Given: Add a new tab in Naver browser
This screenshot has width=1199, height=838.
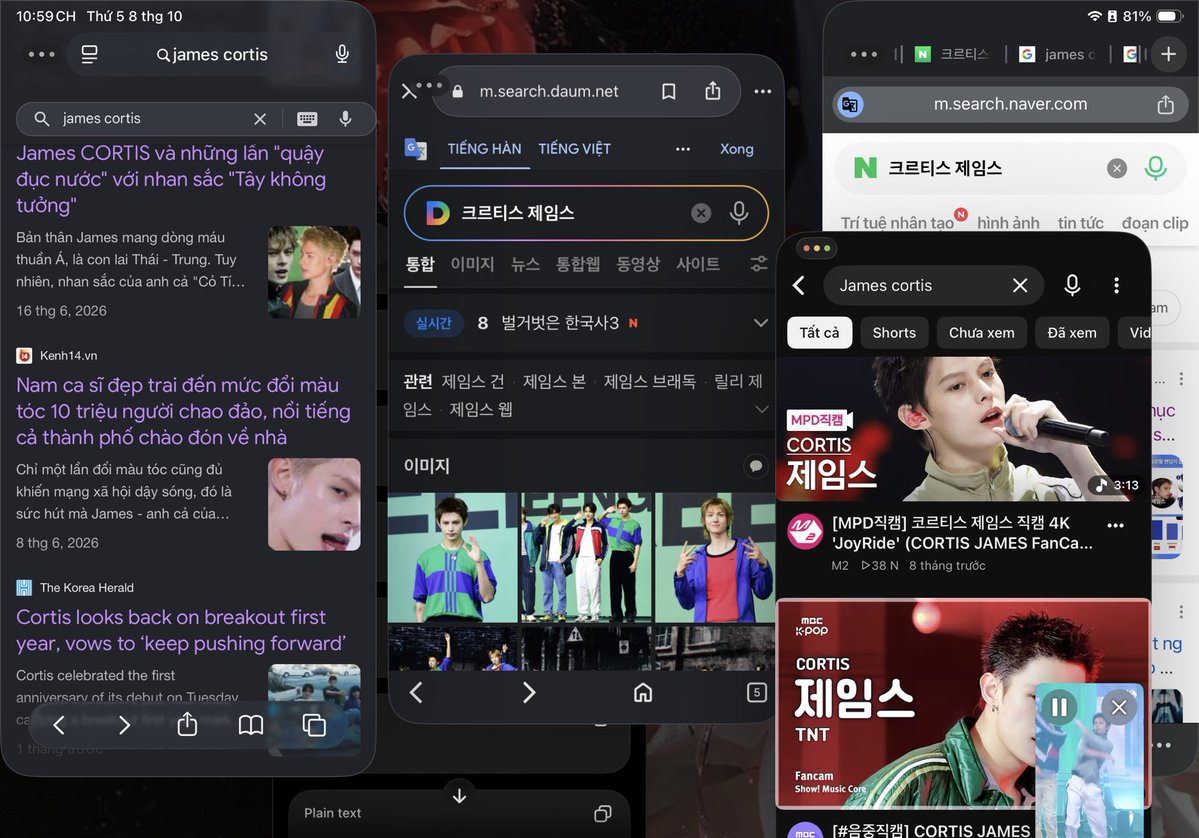Looking at the screenshot, I should (1168, 54).
